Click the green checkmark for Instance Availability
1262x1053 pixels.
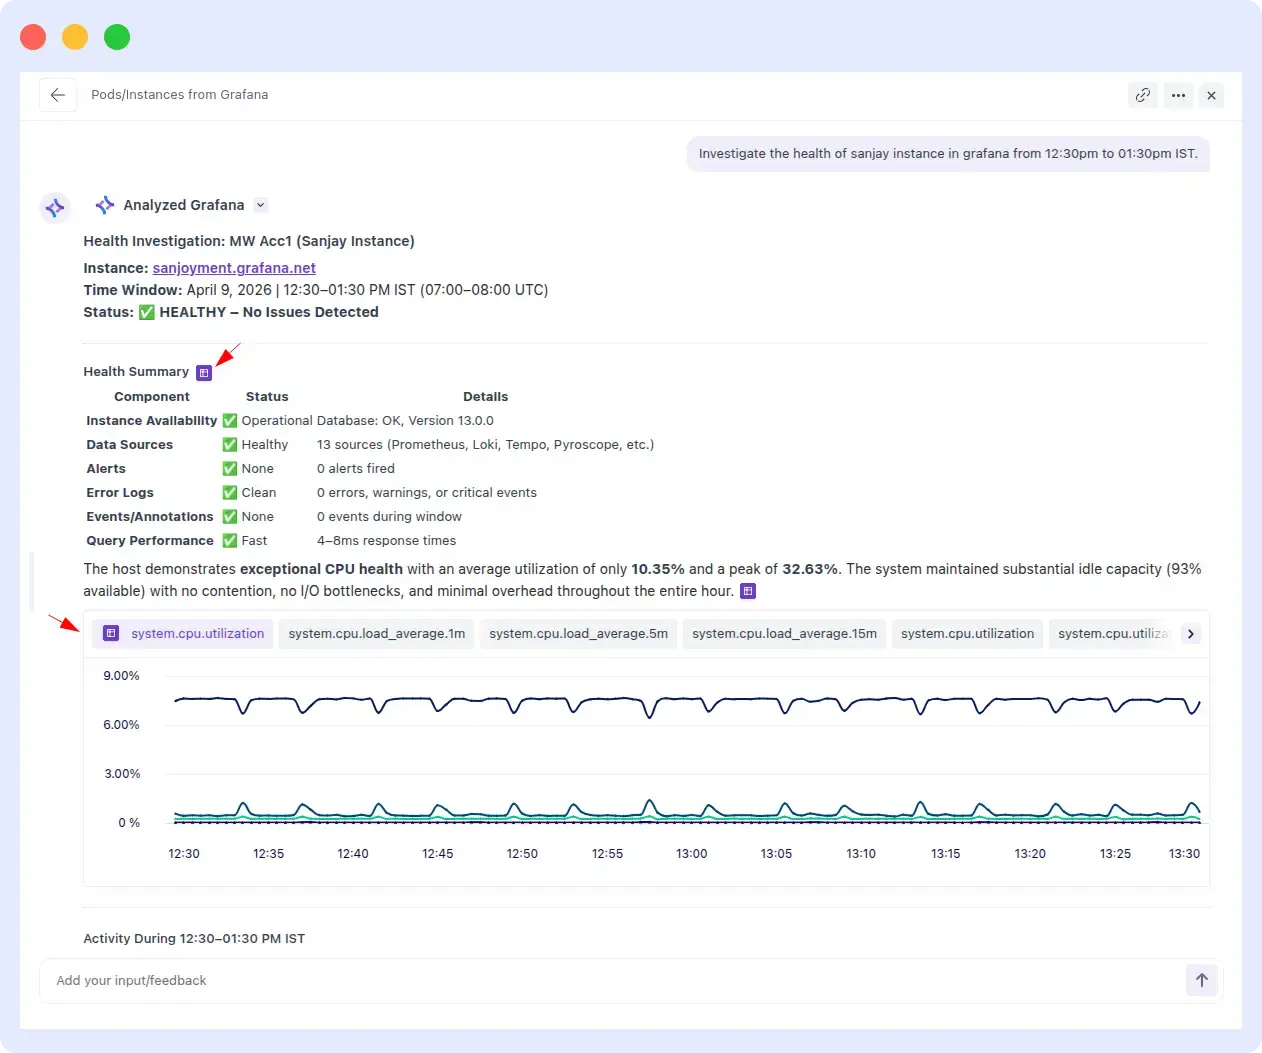point(230,421)
